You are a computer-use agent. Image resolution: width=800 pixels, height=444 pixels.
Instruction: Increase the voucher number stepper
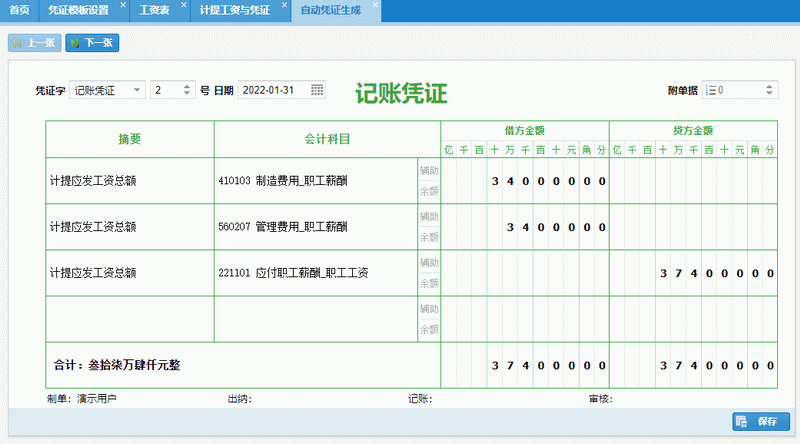click(187, 87)
